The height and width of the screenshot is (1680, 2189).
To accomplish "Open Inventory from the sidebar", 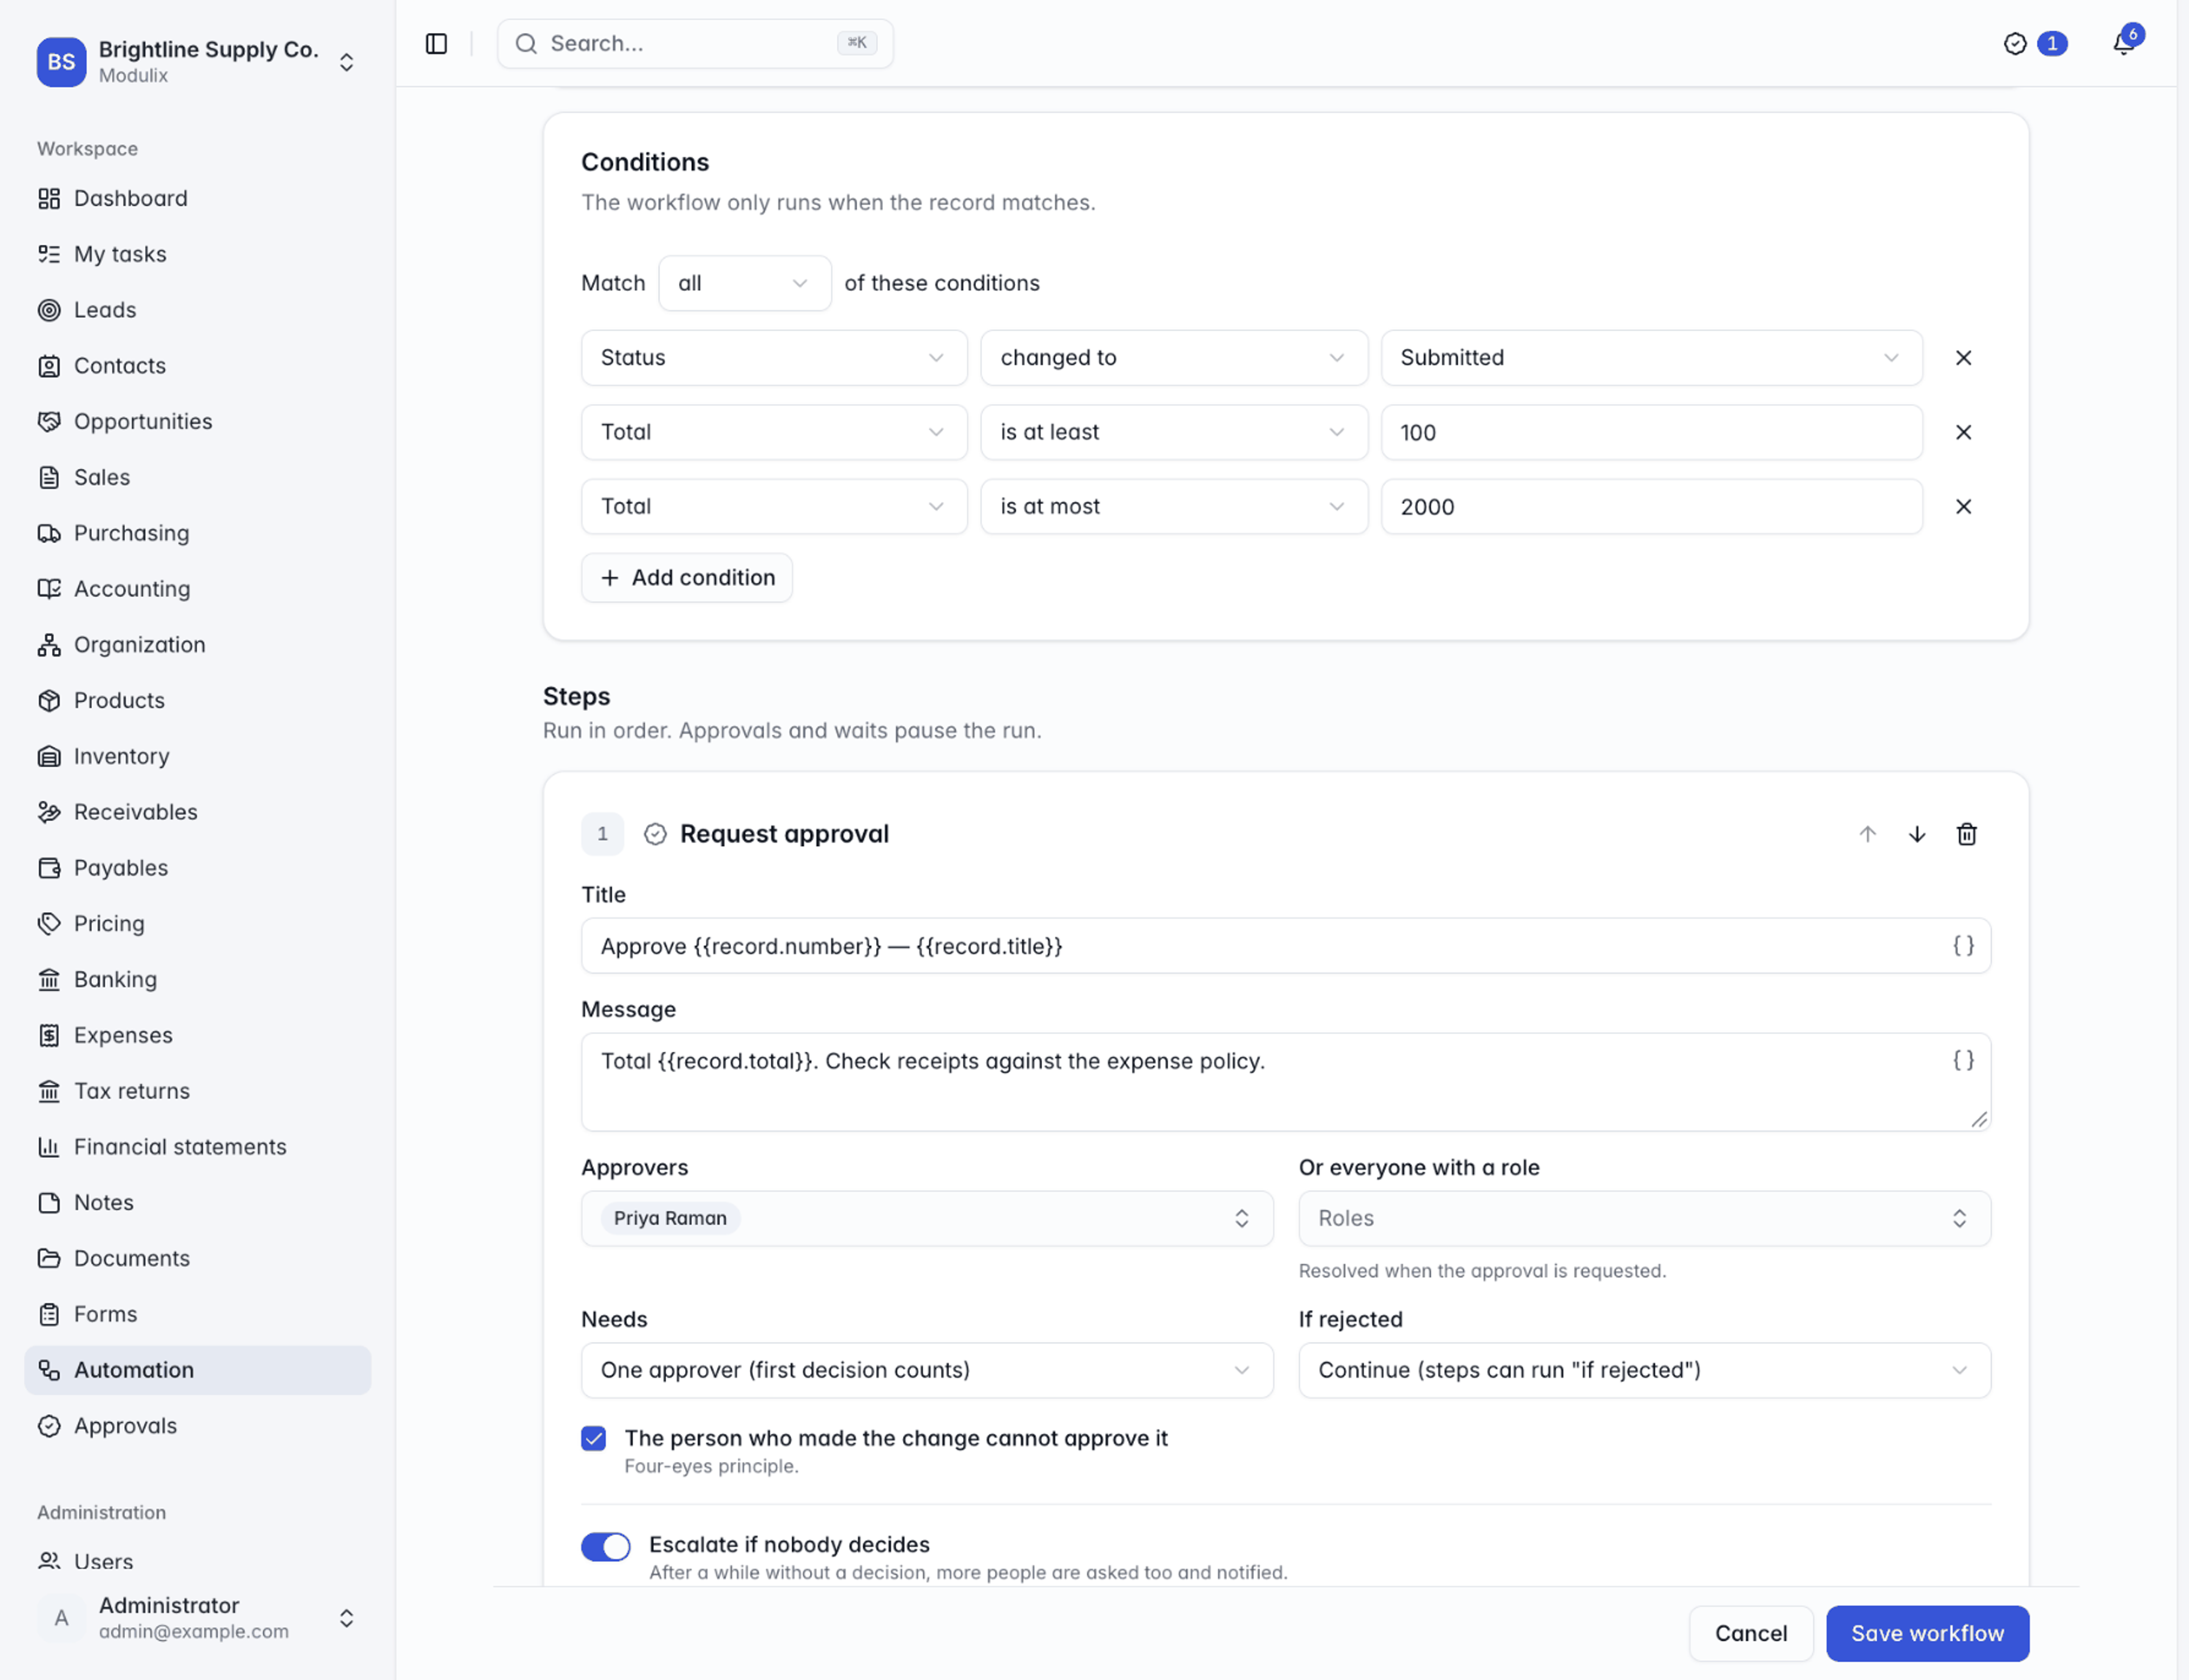I will [x=198, y=756].
